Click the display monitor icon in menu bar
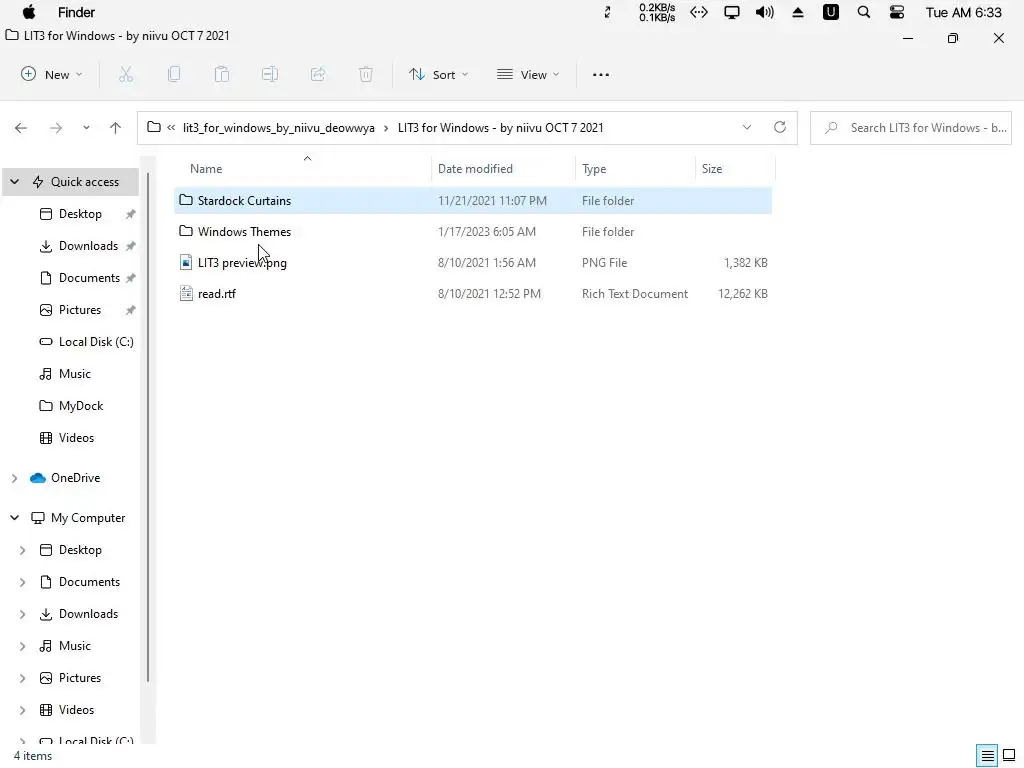The width and height of the screenshot is (1024, 768). (x=731, y=12)
